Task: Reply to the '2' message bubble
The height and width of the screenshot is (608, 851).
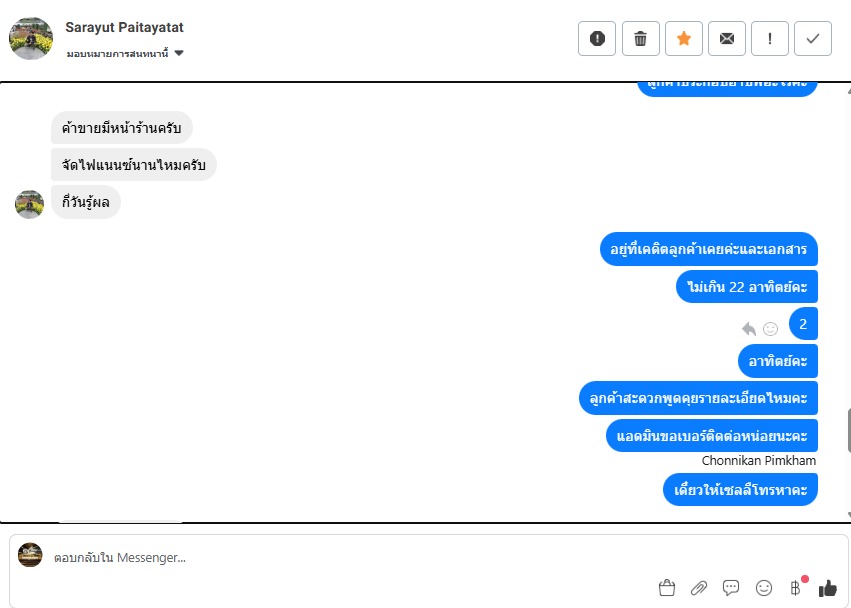Action: 749,328
